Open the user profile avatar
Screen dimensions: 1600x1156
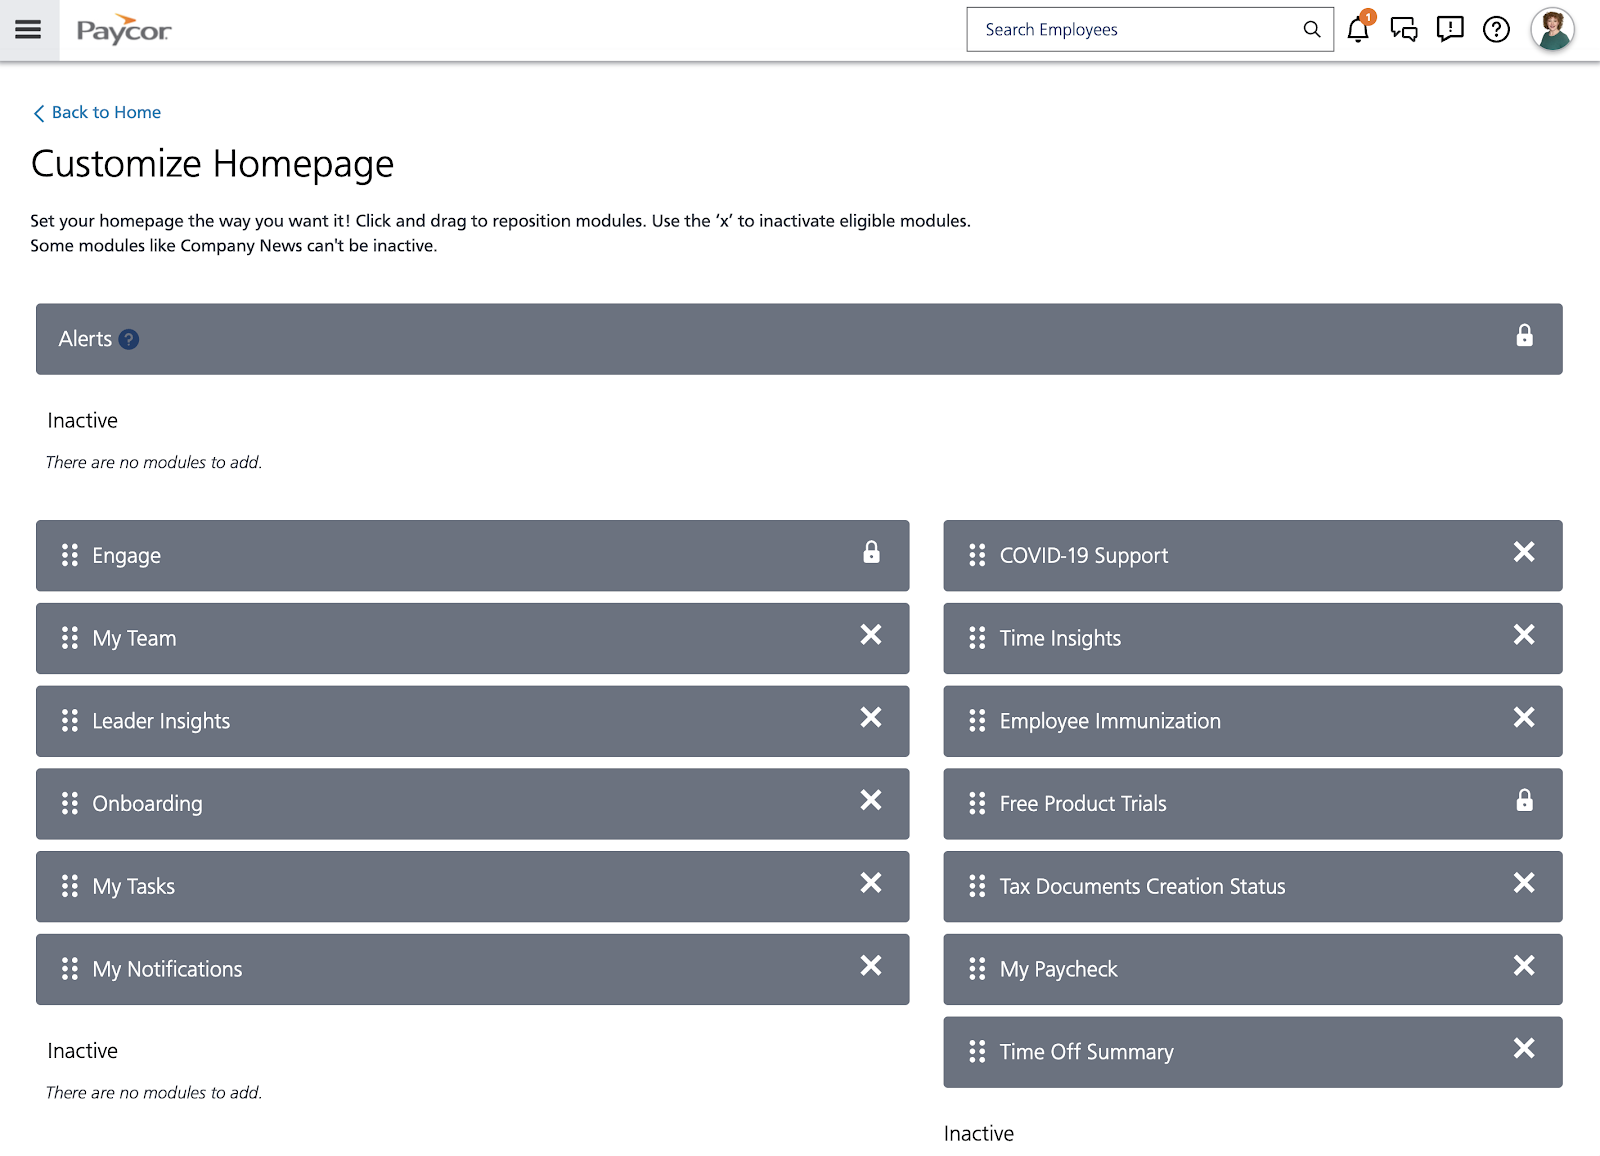(1553, 29)
